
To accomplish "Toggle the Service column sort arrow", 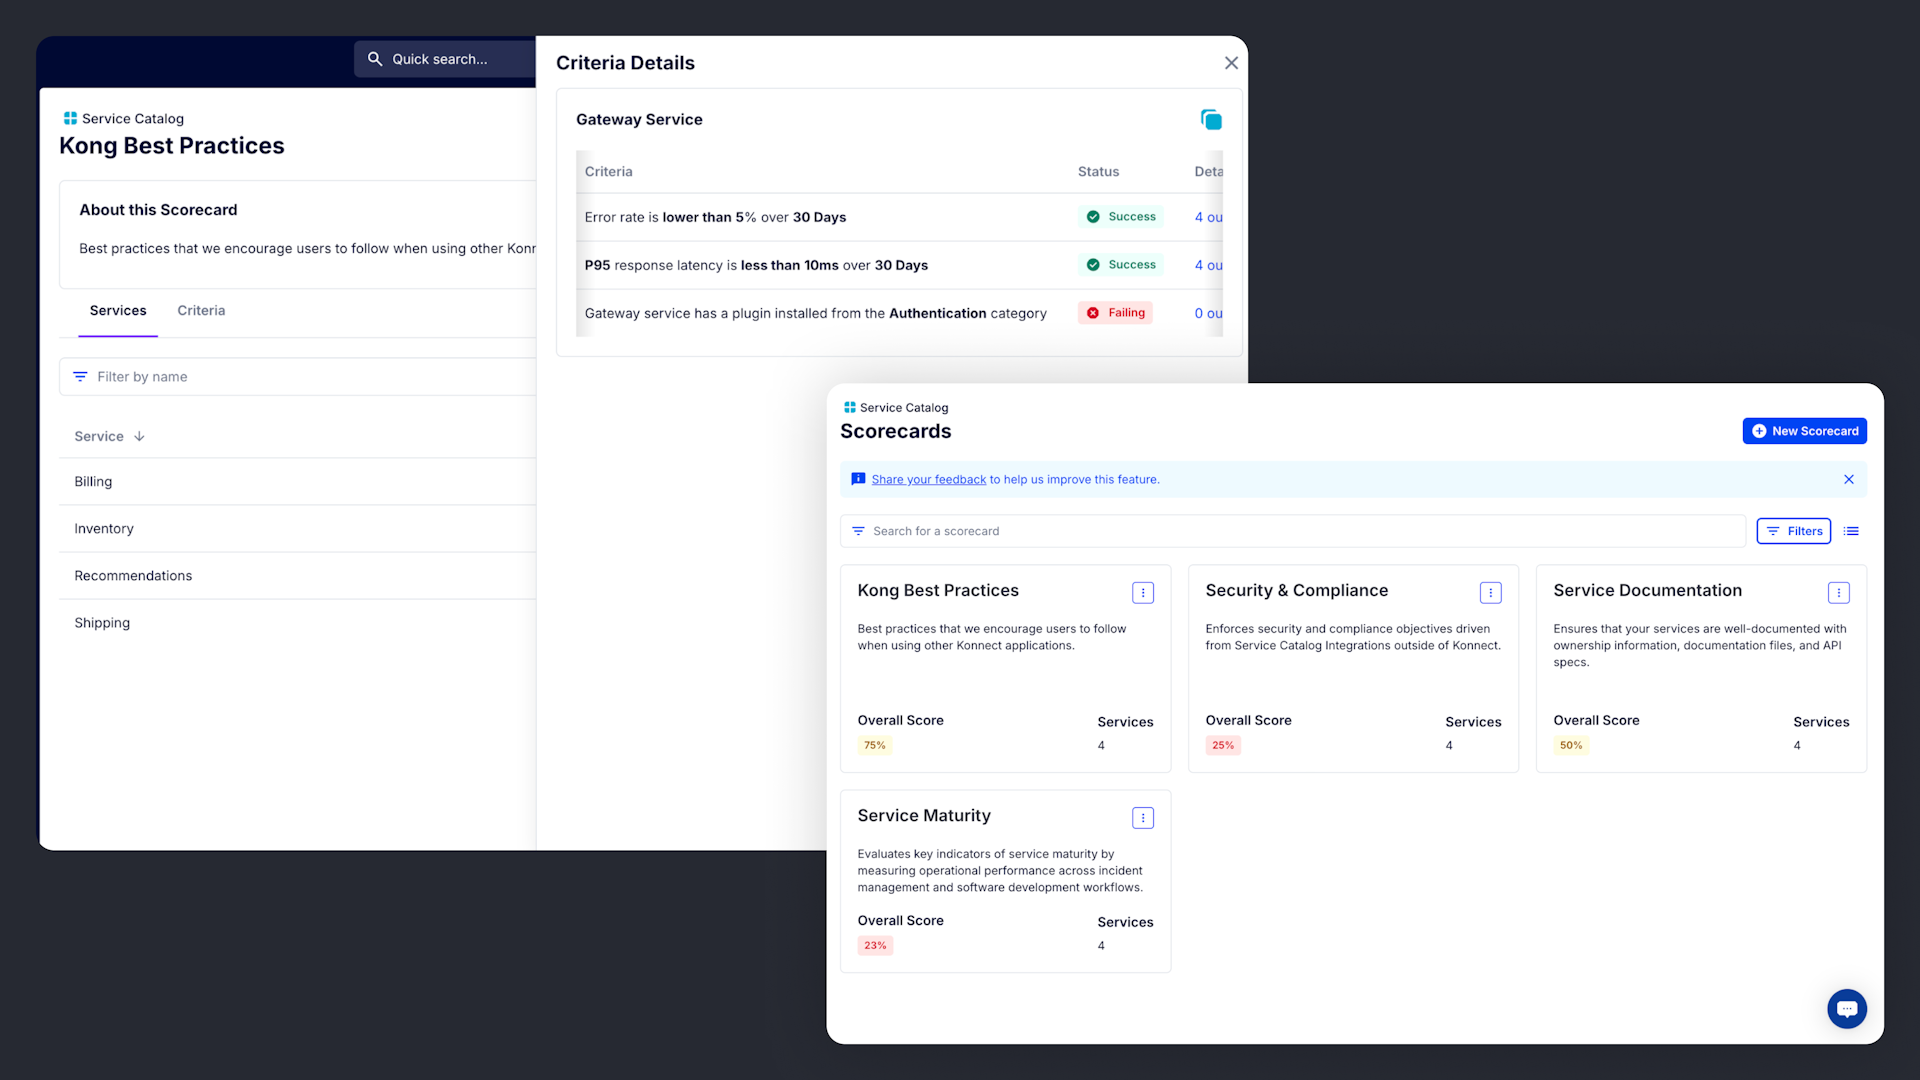I will (x=139, y=436).
